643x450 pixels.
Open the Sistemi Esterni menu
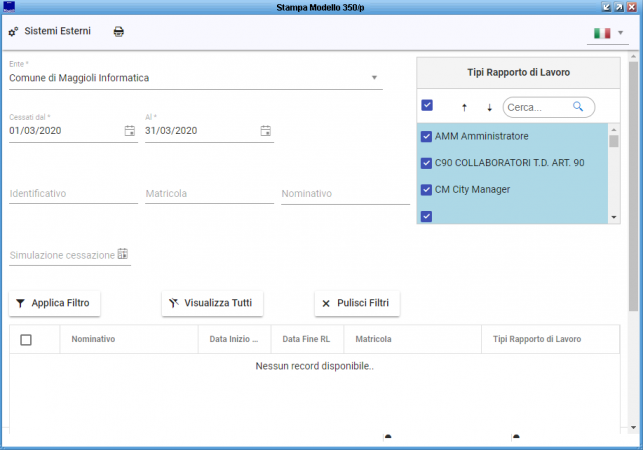49,32
